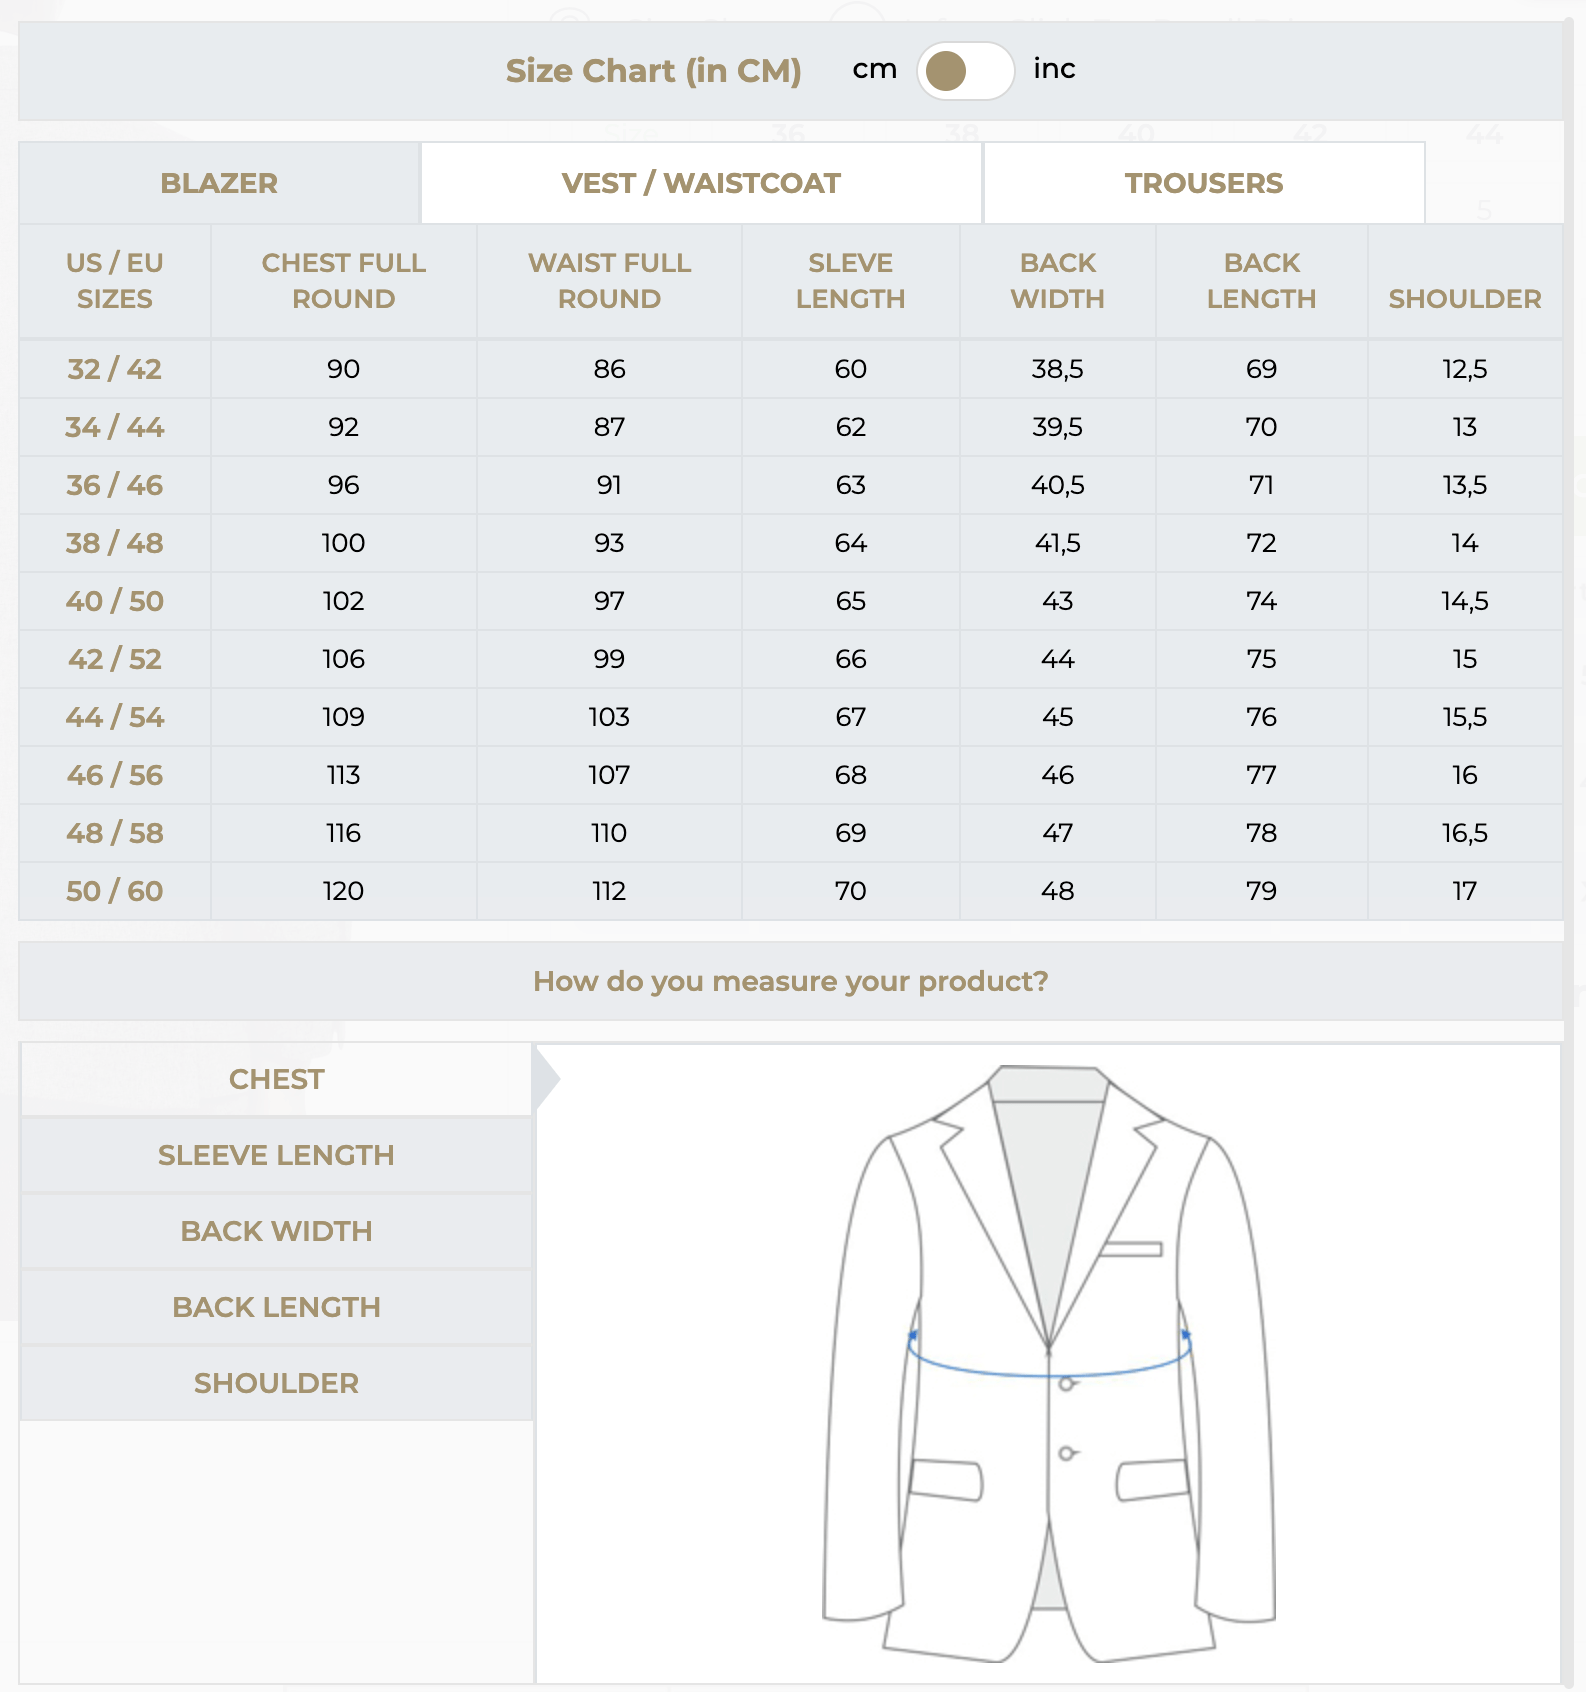Select size row '34 / 44'
The width and height of the screenshot is (1586, 1692).
coord(791,427)
